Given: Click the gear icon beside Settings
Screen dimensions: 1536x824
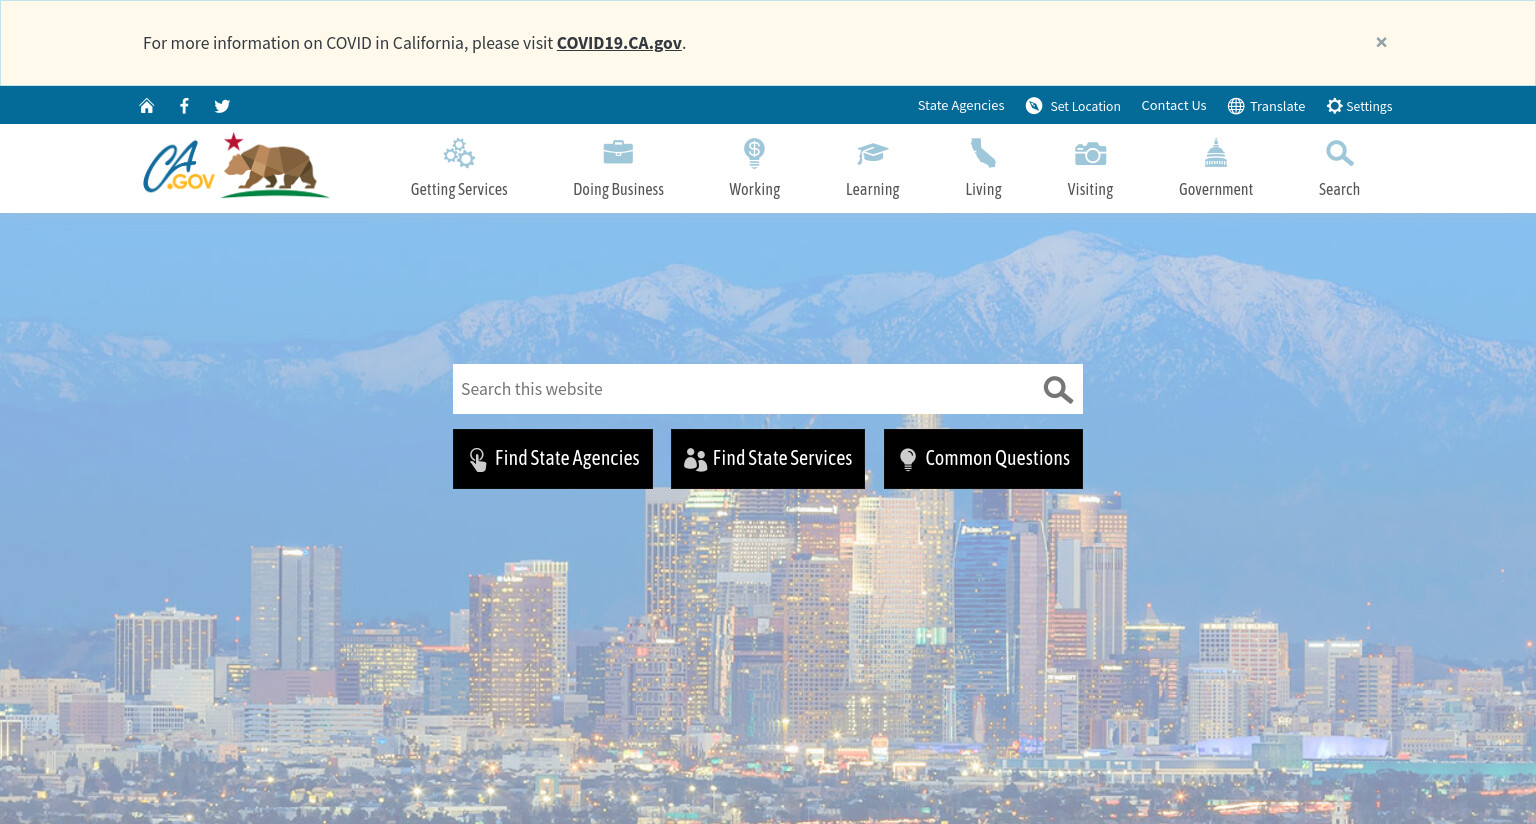Looking at the screenshot, I should pyautogui.click(x=1334, y=106).
